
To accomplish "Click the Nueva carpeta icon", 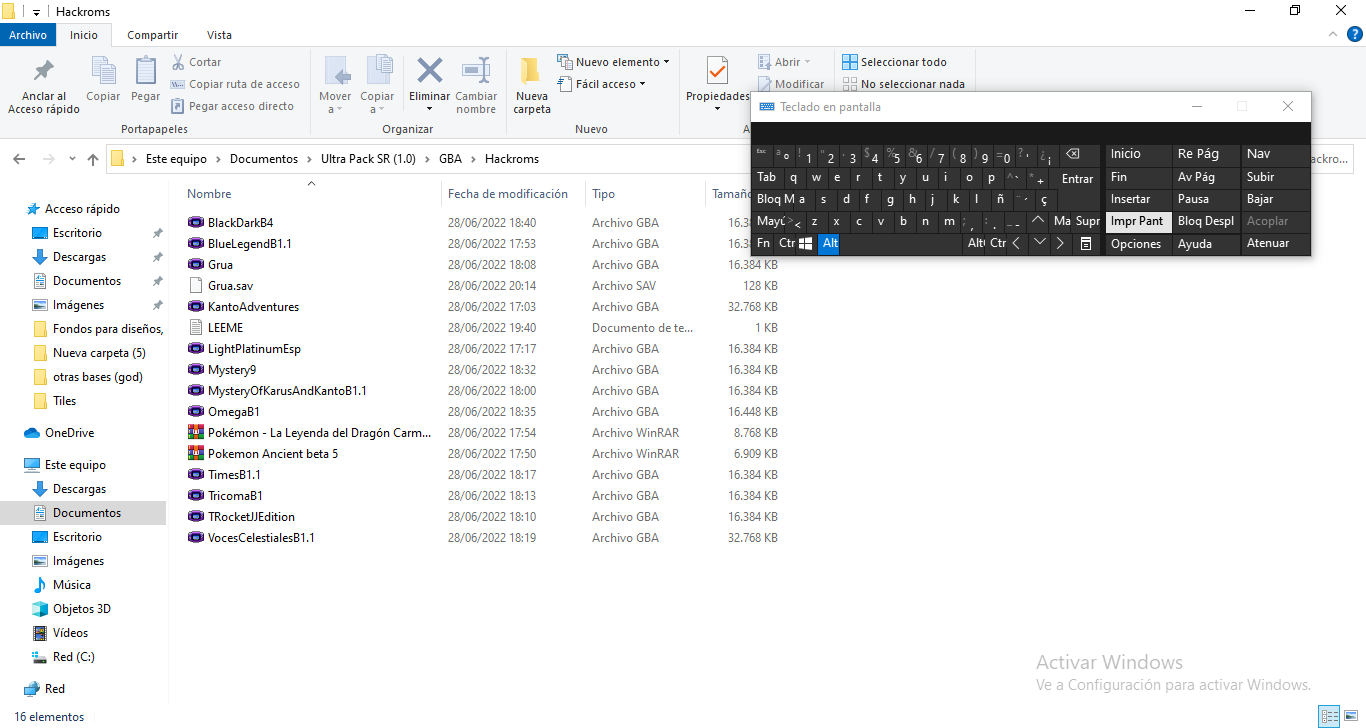I will click(531, 72).
